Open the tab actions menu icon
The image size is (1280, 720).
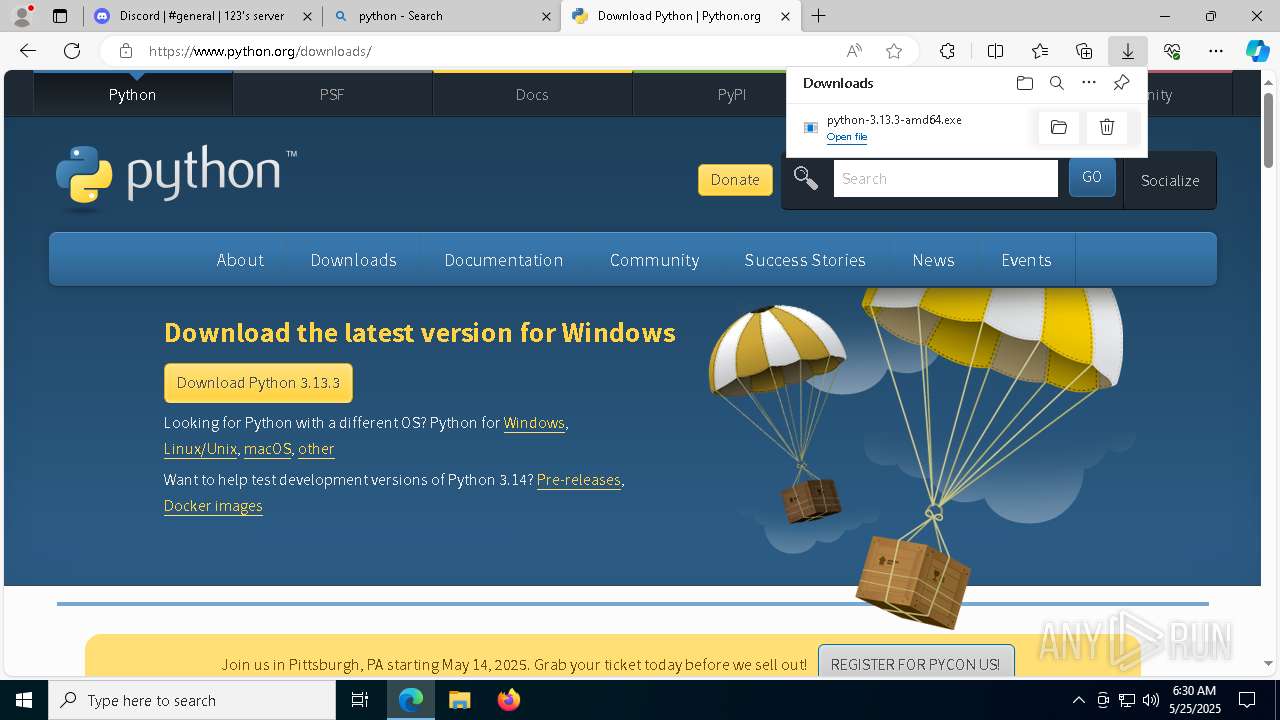pyautogui.click(x=60, y=16)
